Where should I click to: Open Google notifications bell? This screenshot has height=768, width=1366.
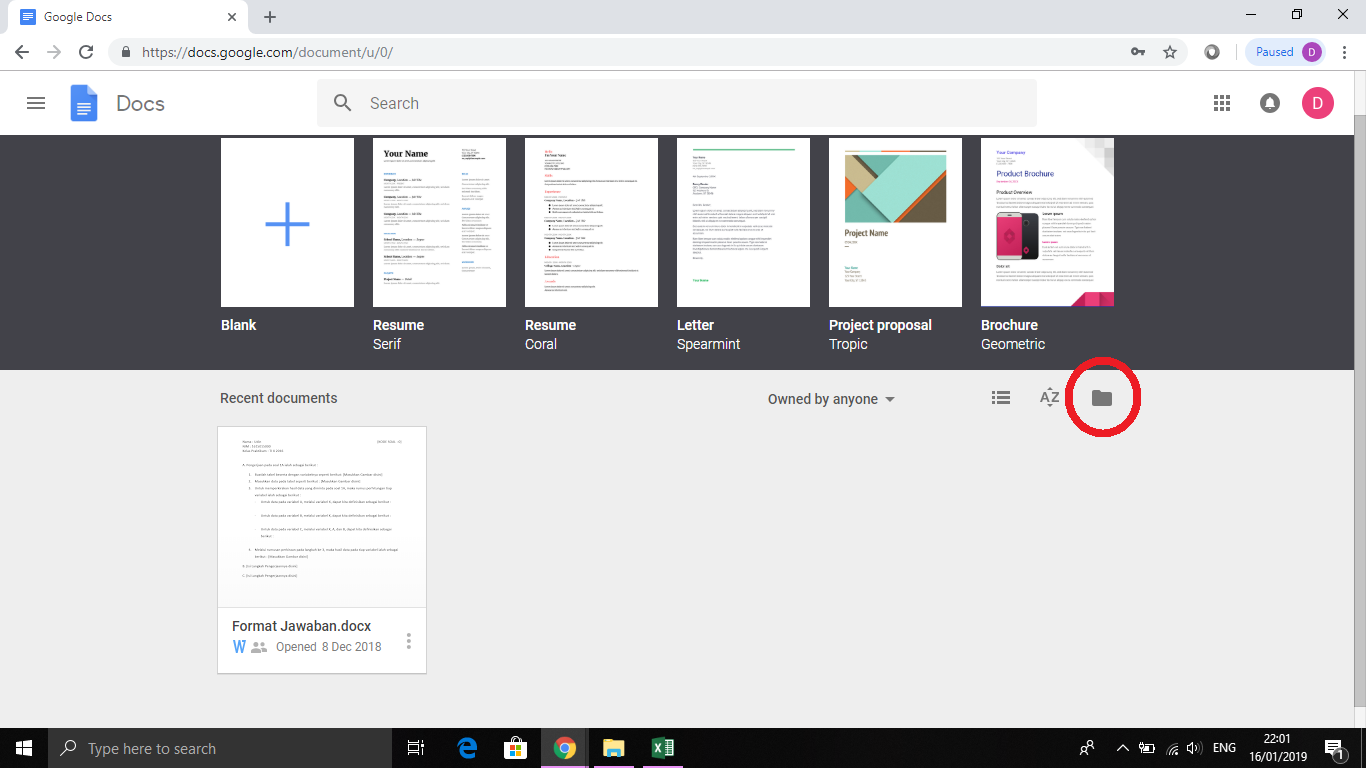pyautogui.click(x=1270, y=103)
